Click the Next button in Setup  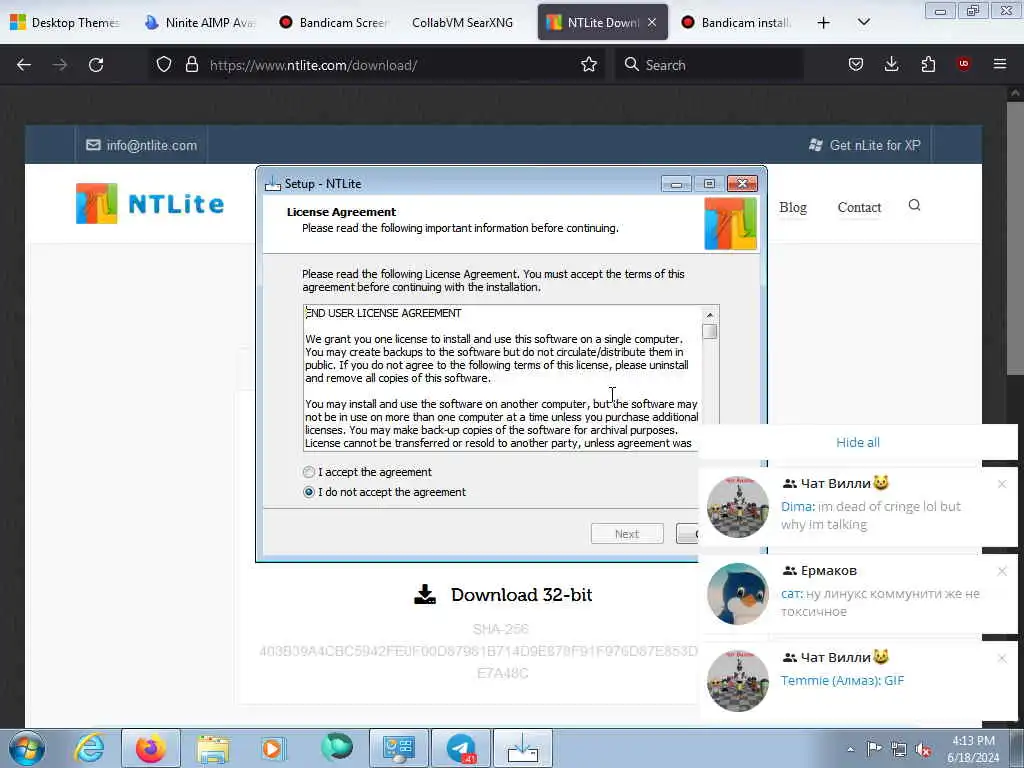(627, 534)
